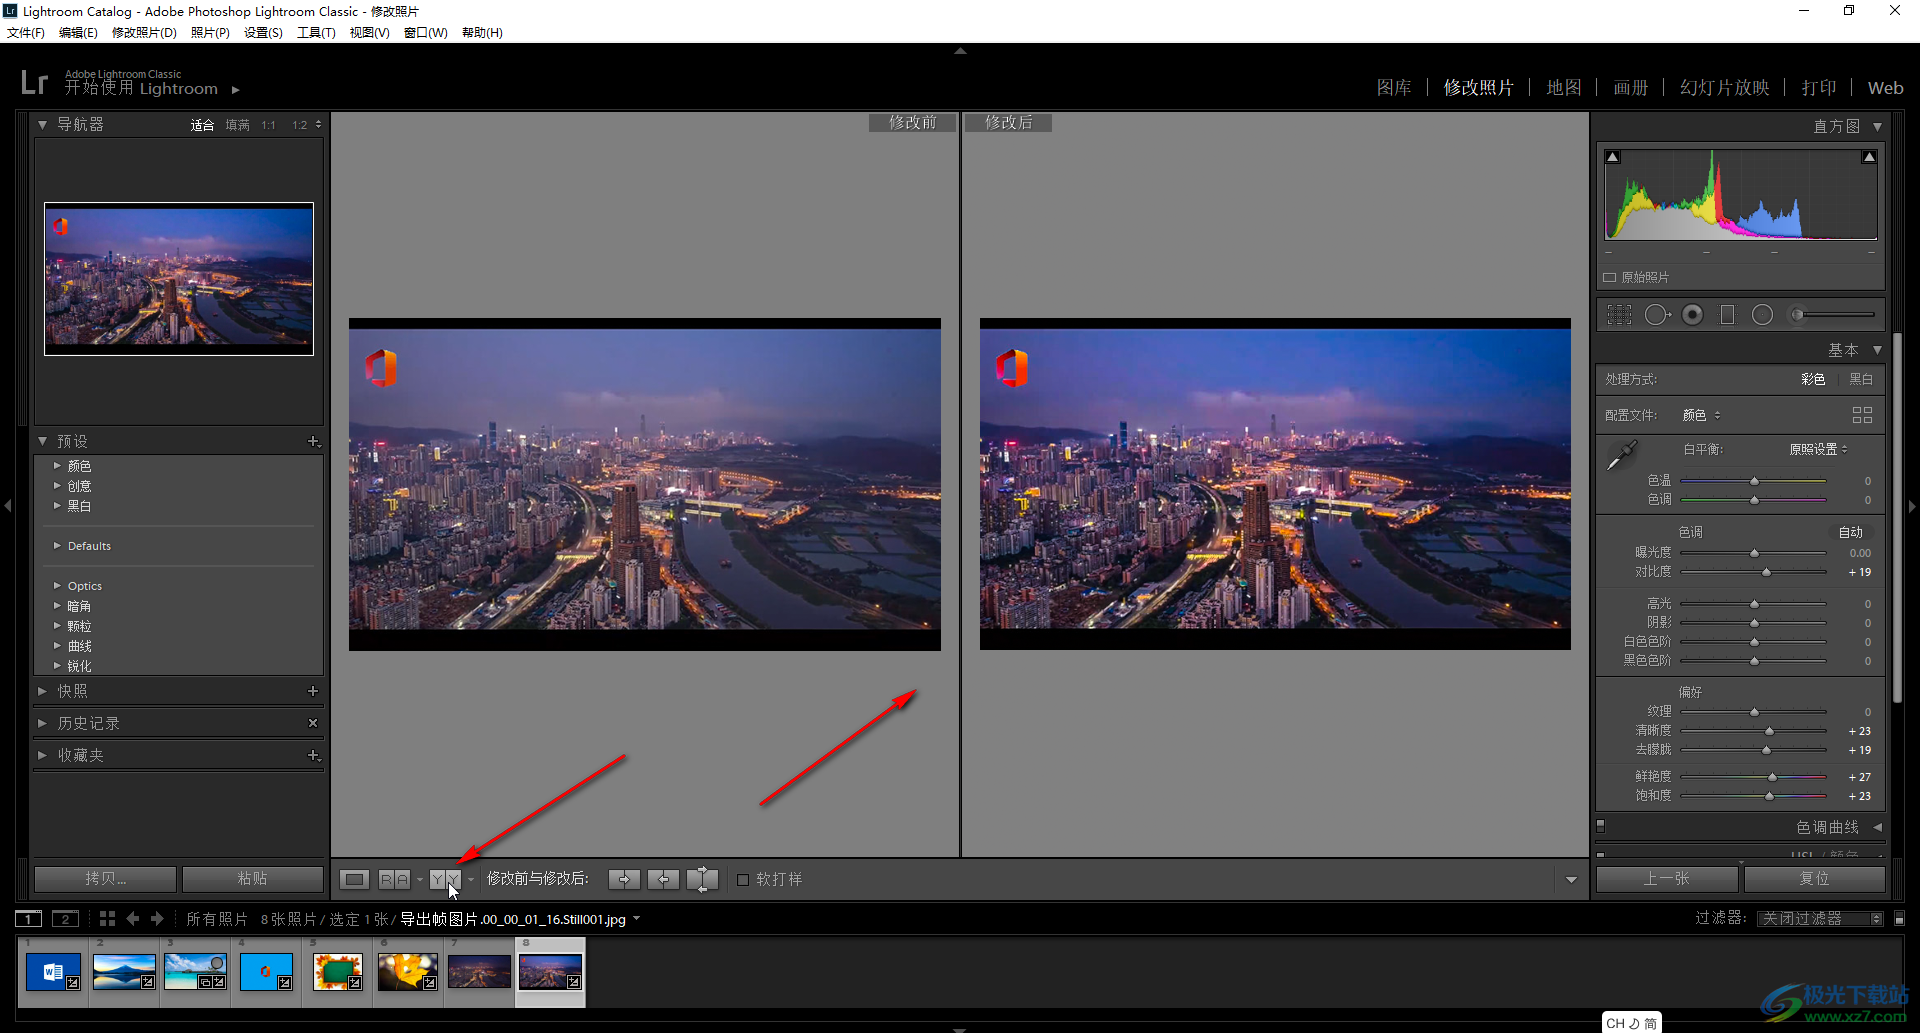Switch to the 图库 module
The height and width of the screenshot is (1033, 1920).
(1394, 88)
